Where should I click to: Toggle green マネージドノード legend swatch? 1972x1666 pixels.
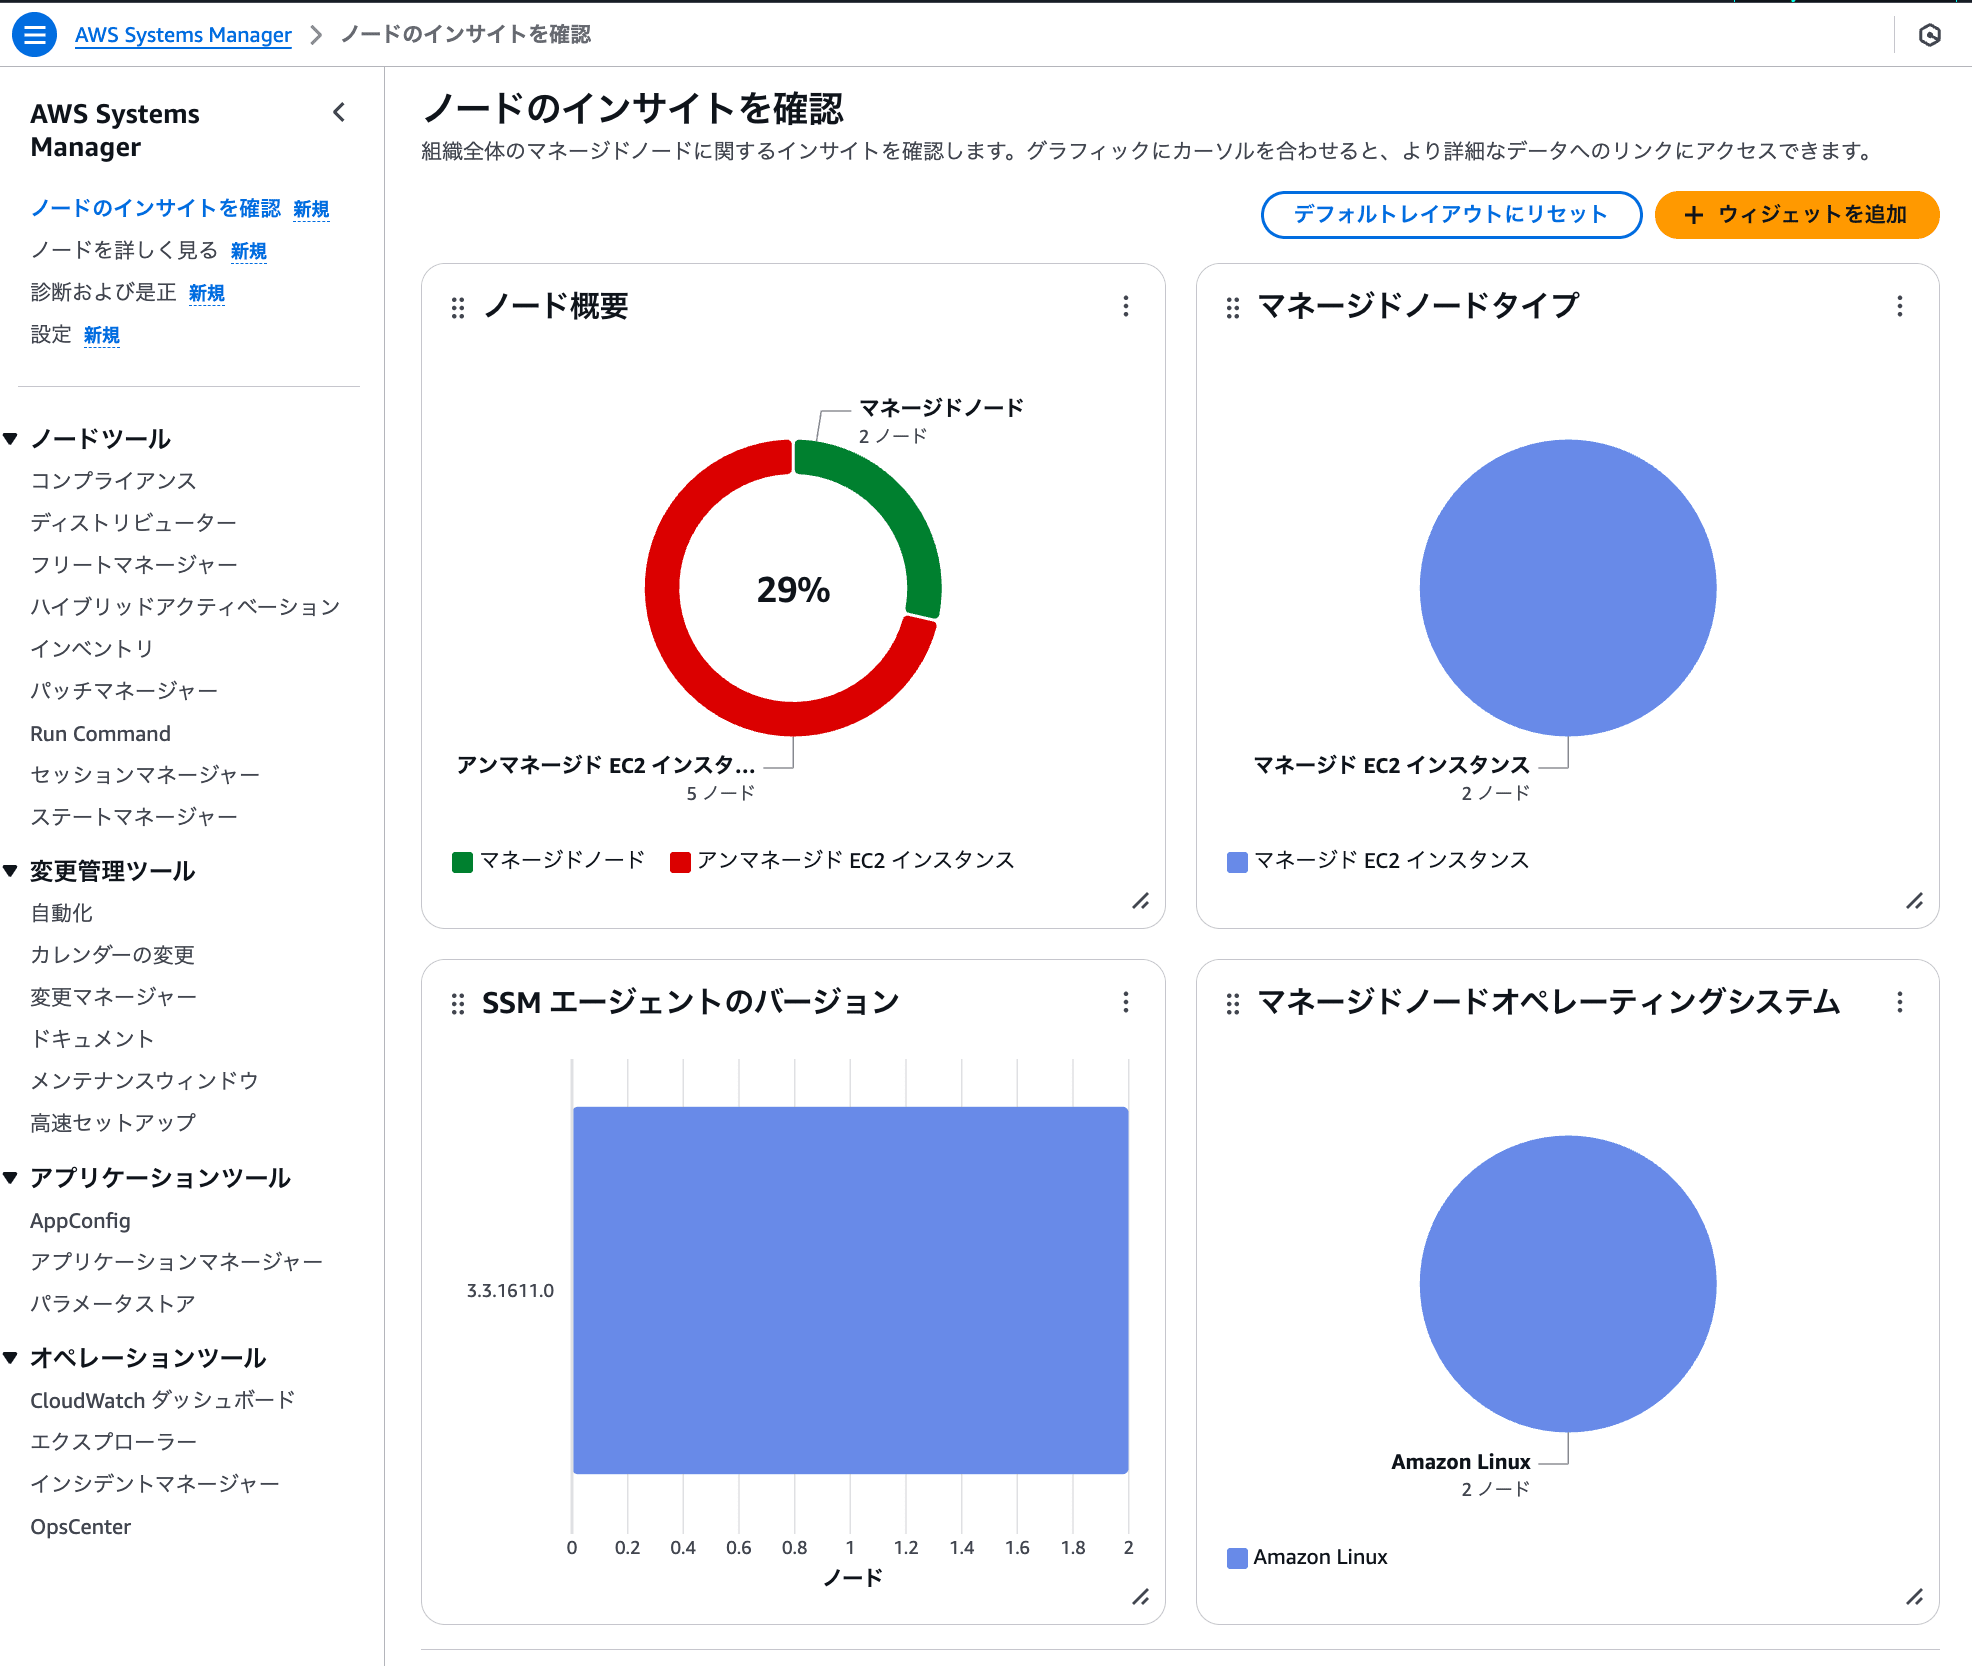pos(462,862)
